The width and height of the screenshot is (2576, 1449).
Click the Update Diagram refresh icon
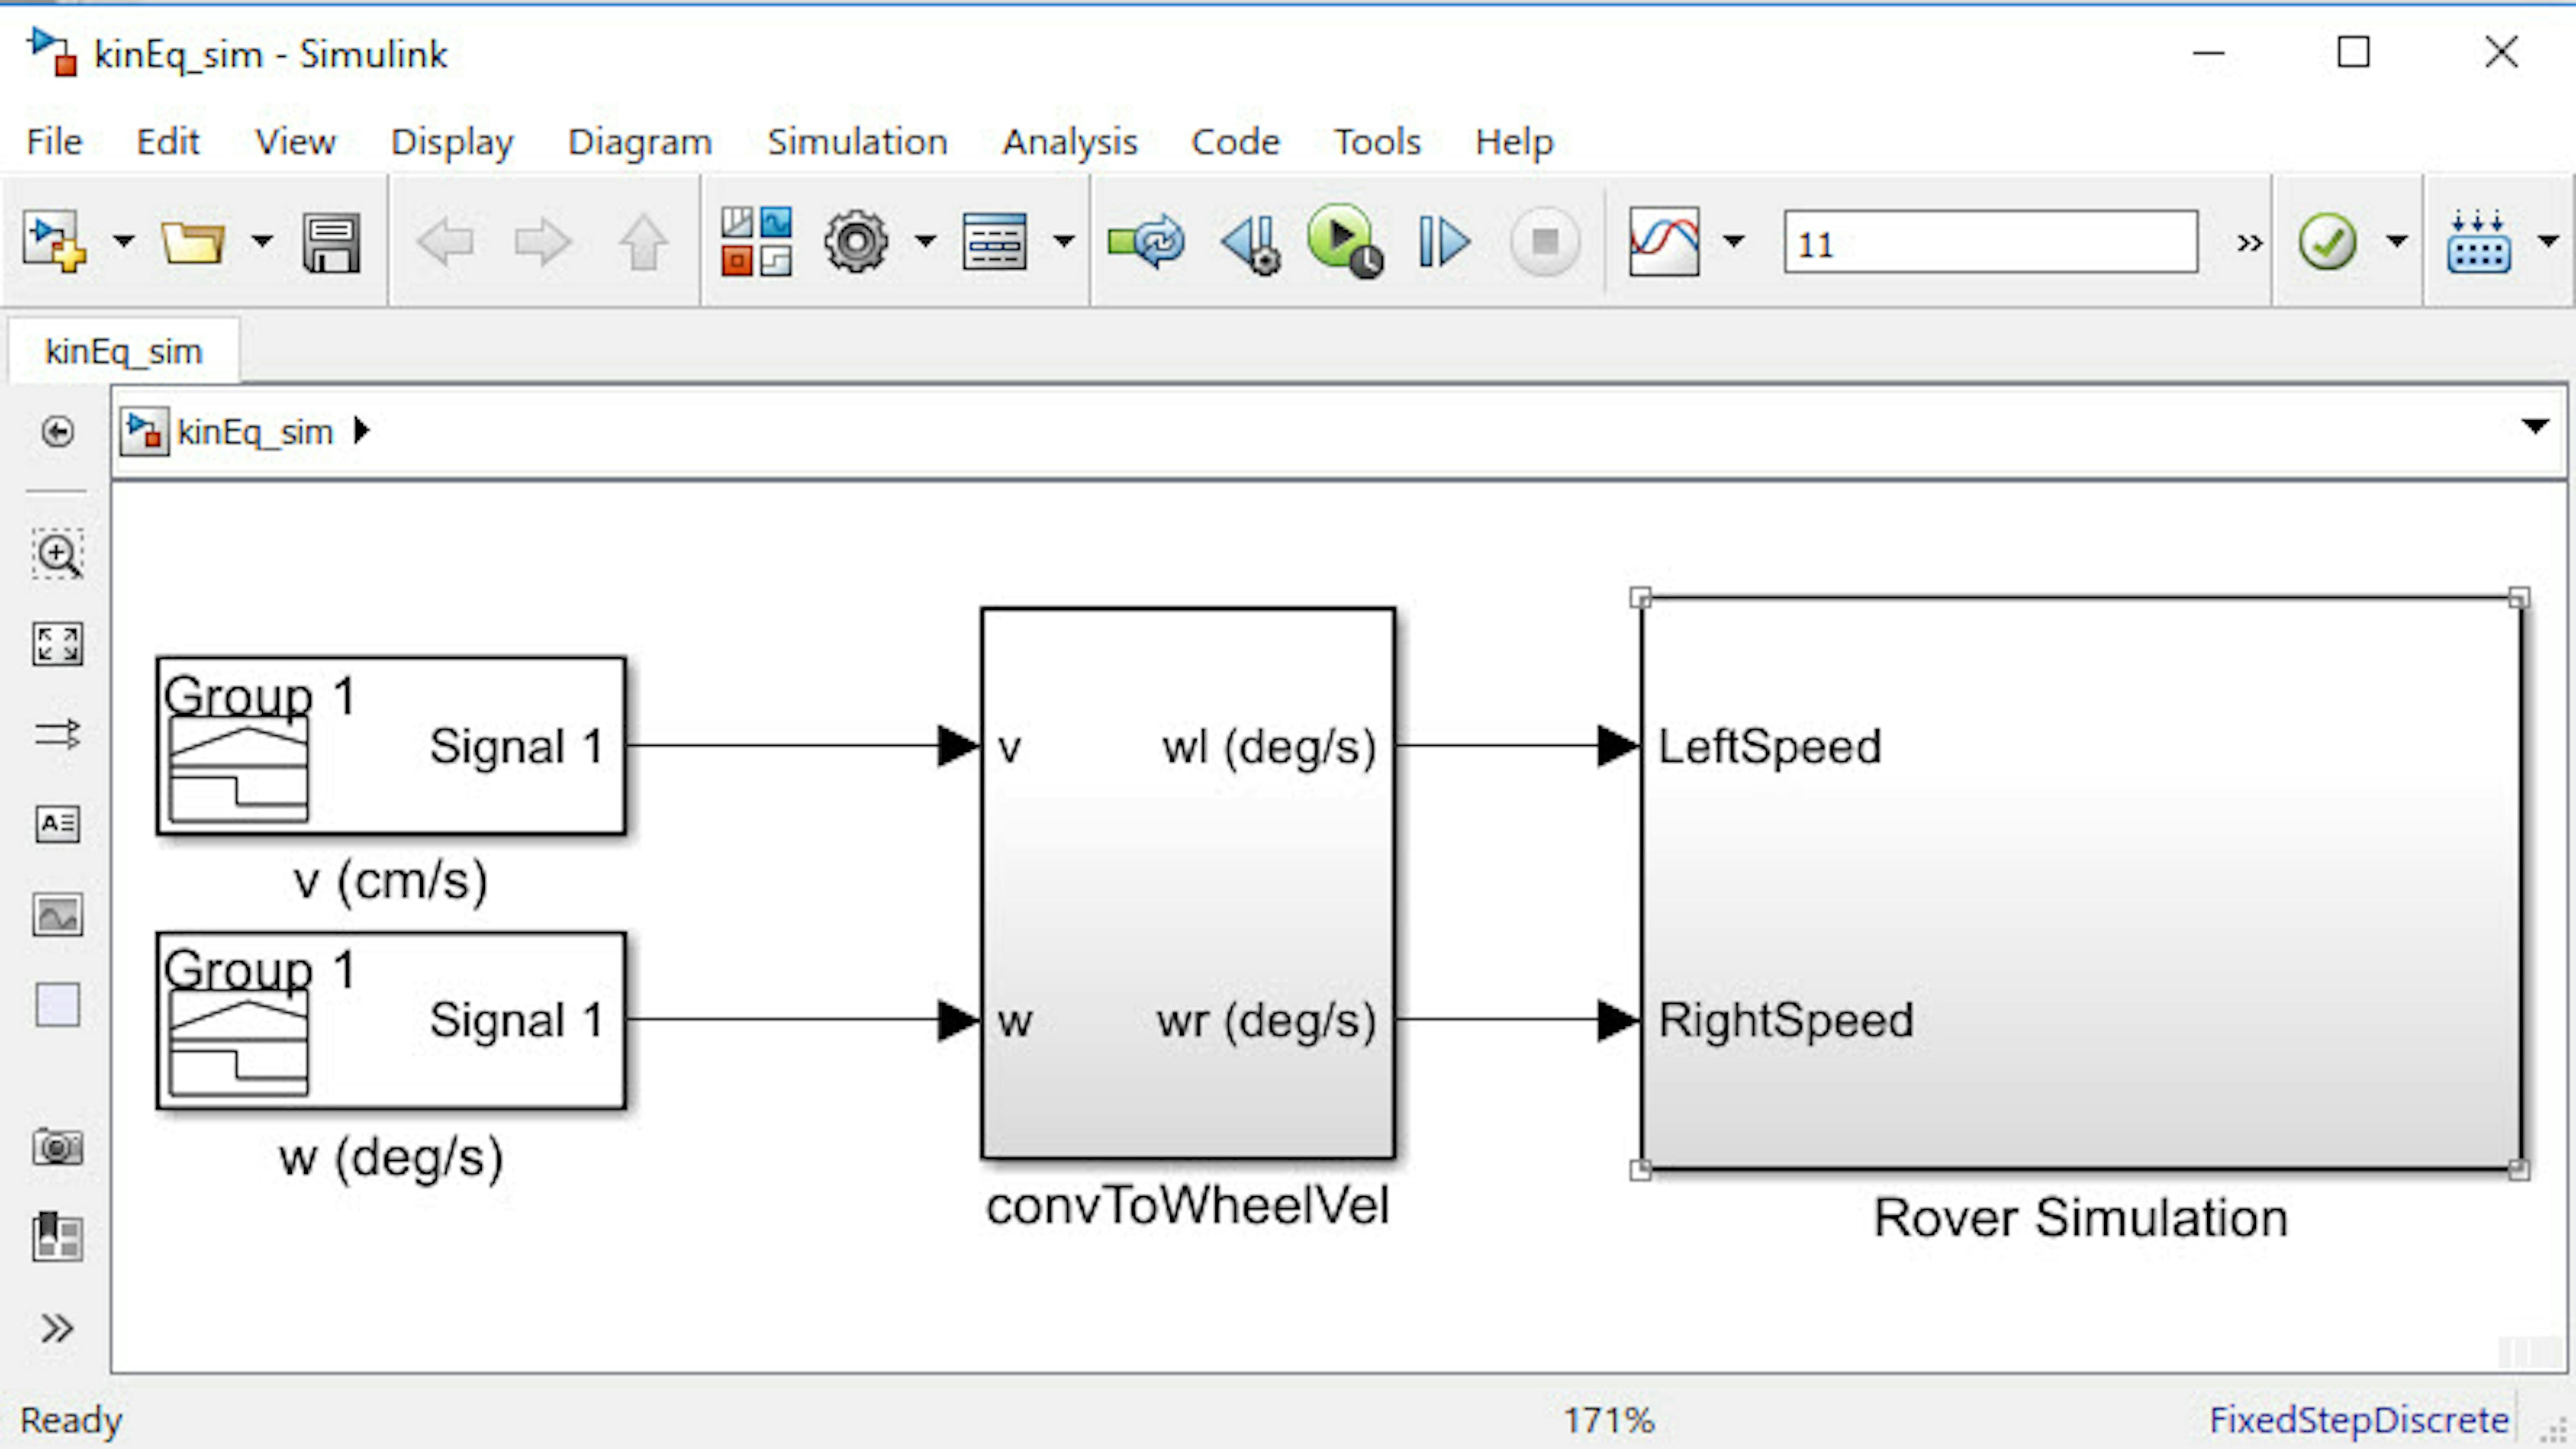1146,242
